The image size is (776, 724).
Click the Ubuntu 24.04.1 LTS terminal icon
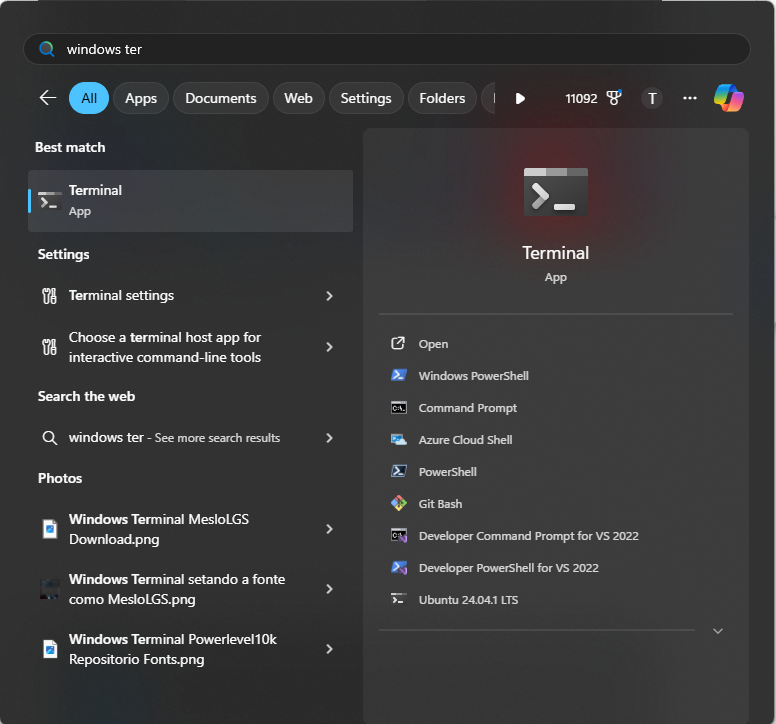pos(399,599)
